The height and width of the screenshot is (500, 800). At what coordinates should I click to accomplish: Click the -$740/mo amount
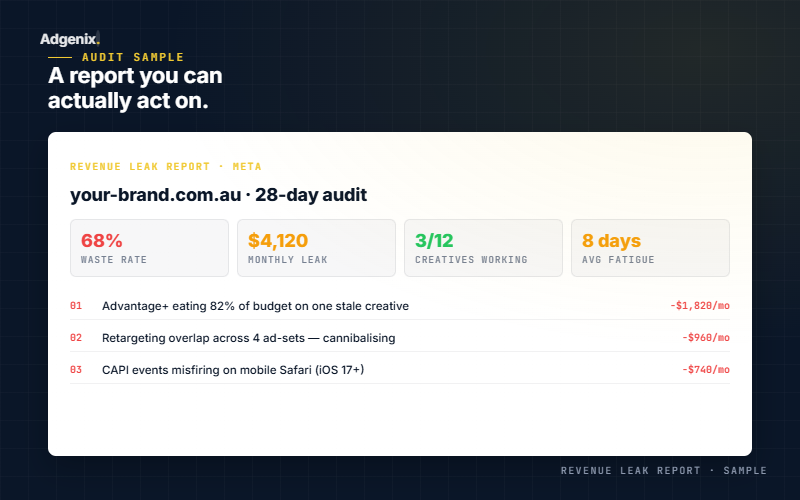point(706,369)
